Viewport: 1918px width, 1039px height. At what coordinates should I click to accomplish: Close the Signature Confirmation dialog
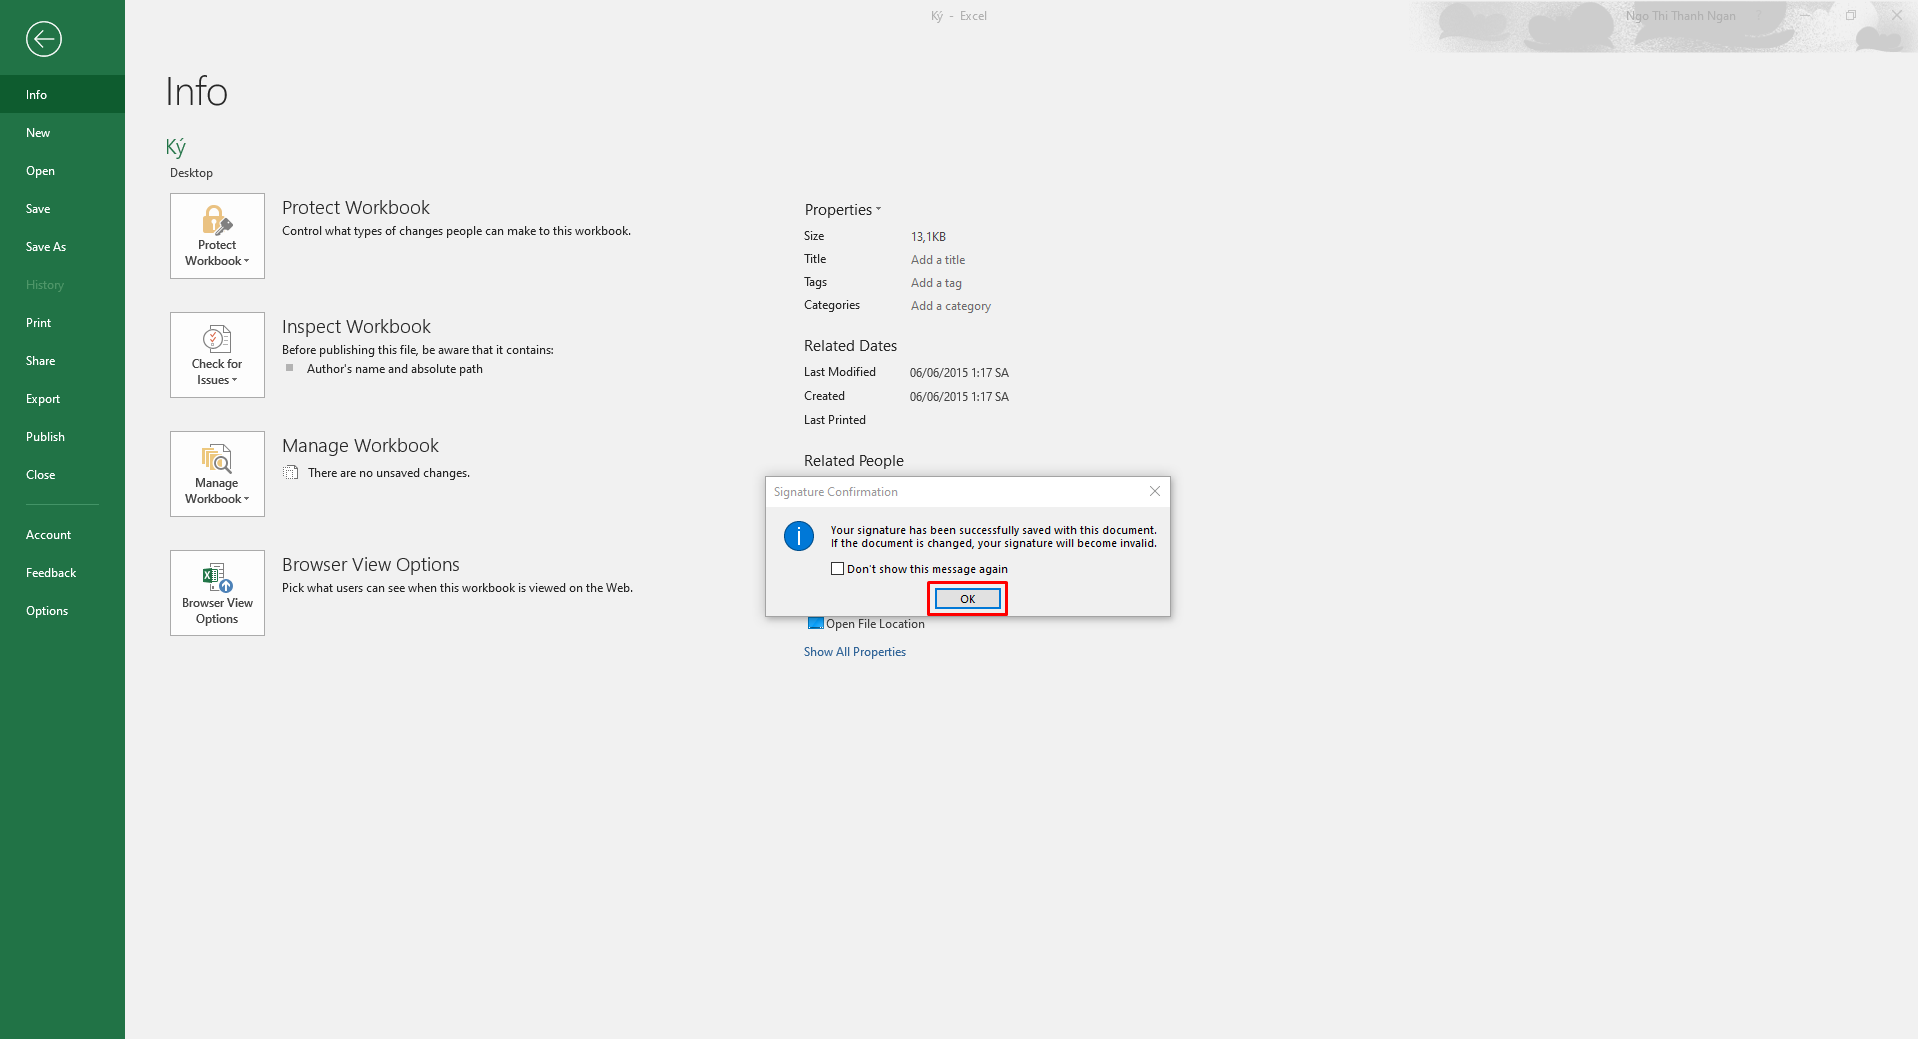tap(1155, 491)
